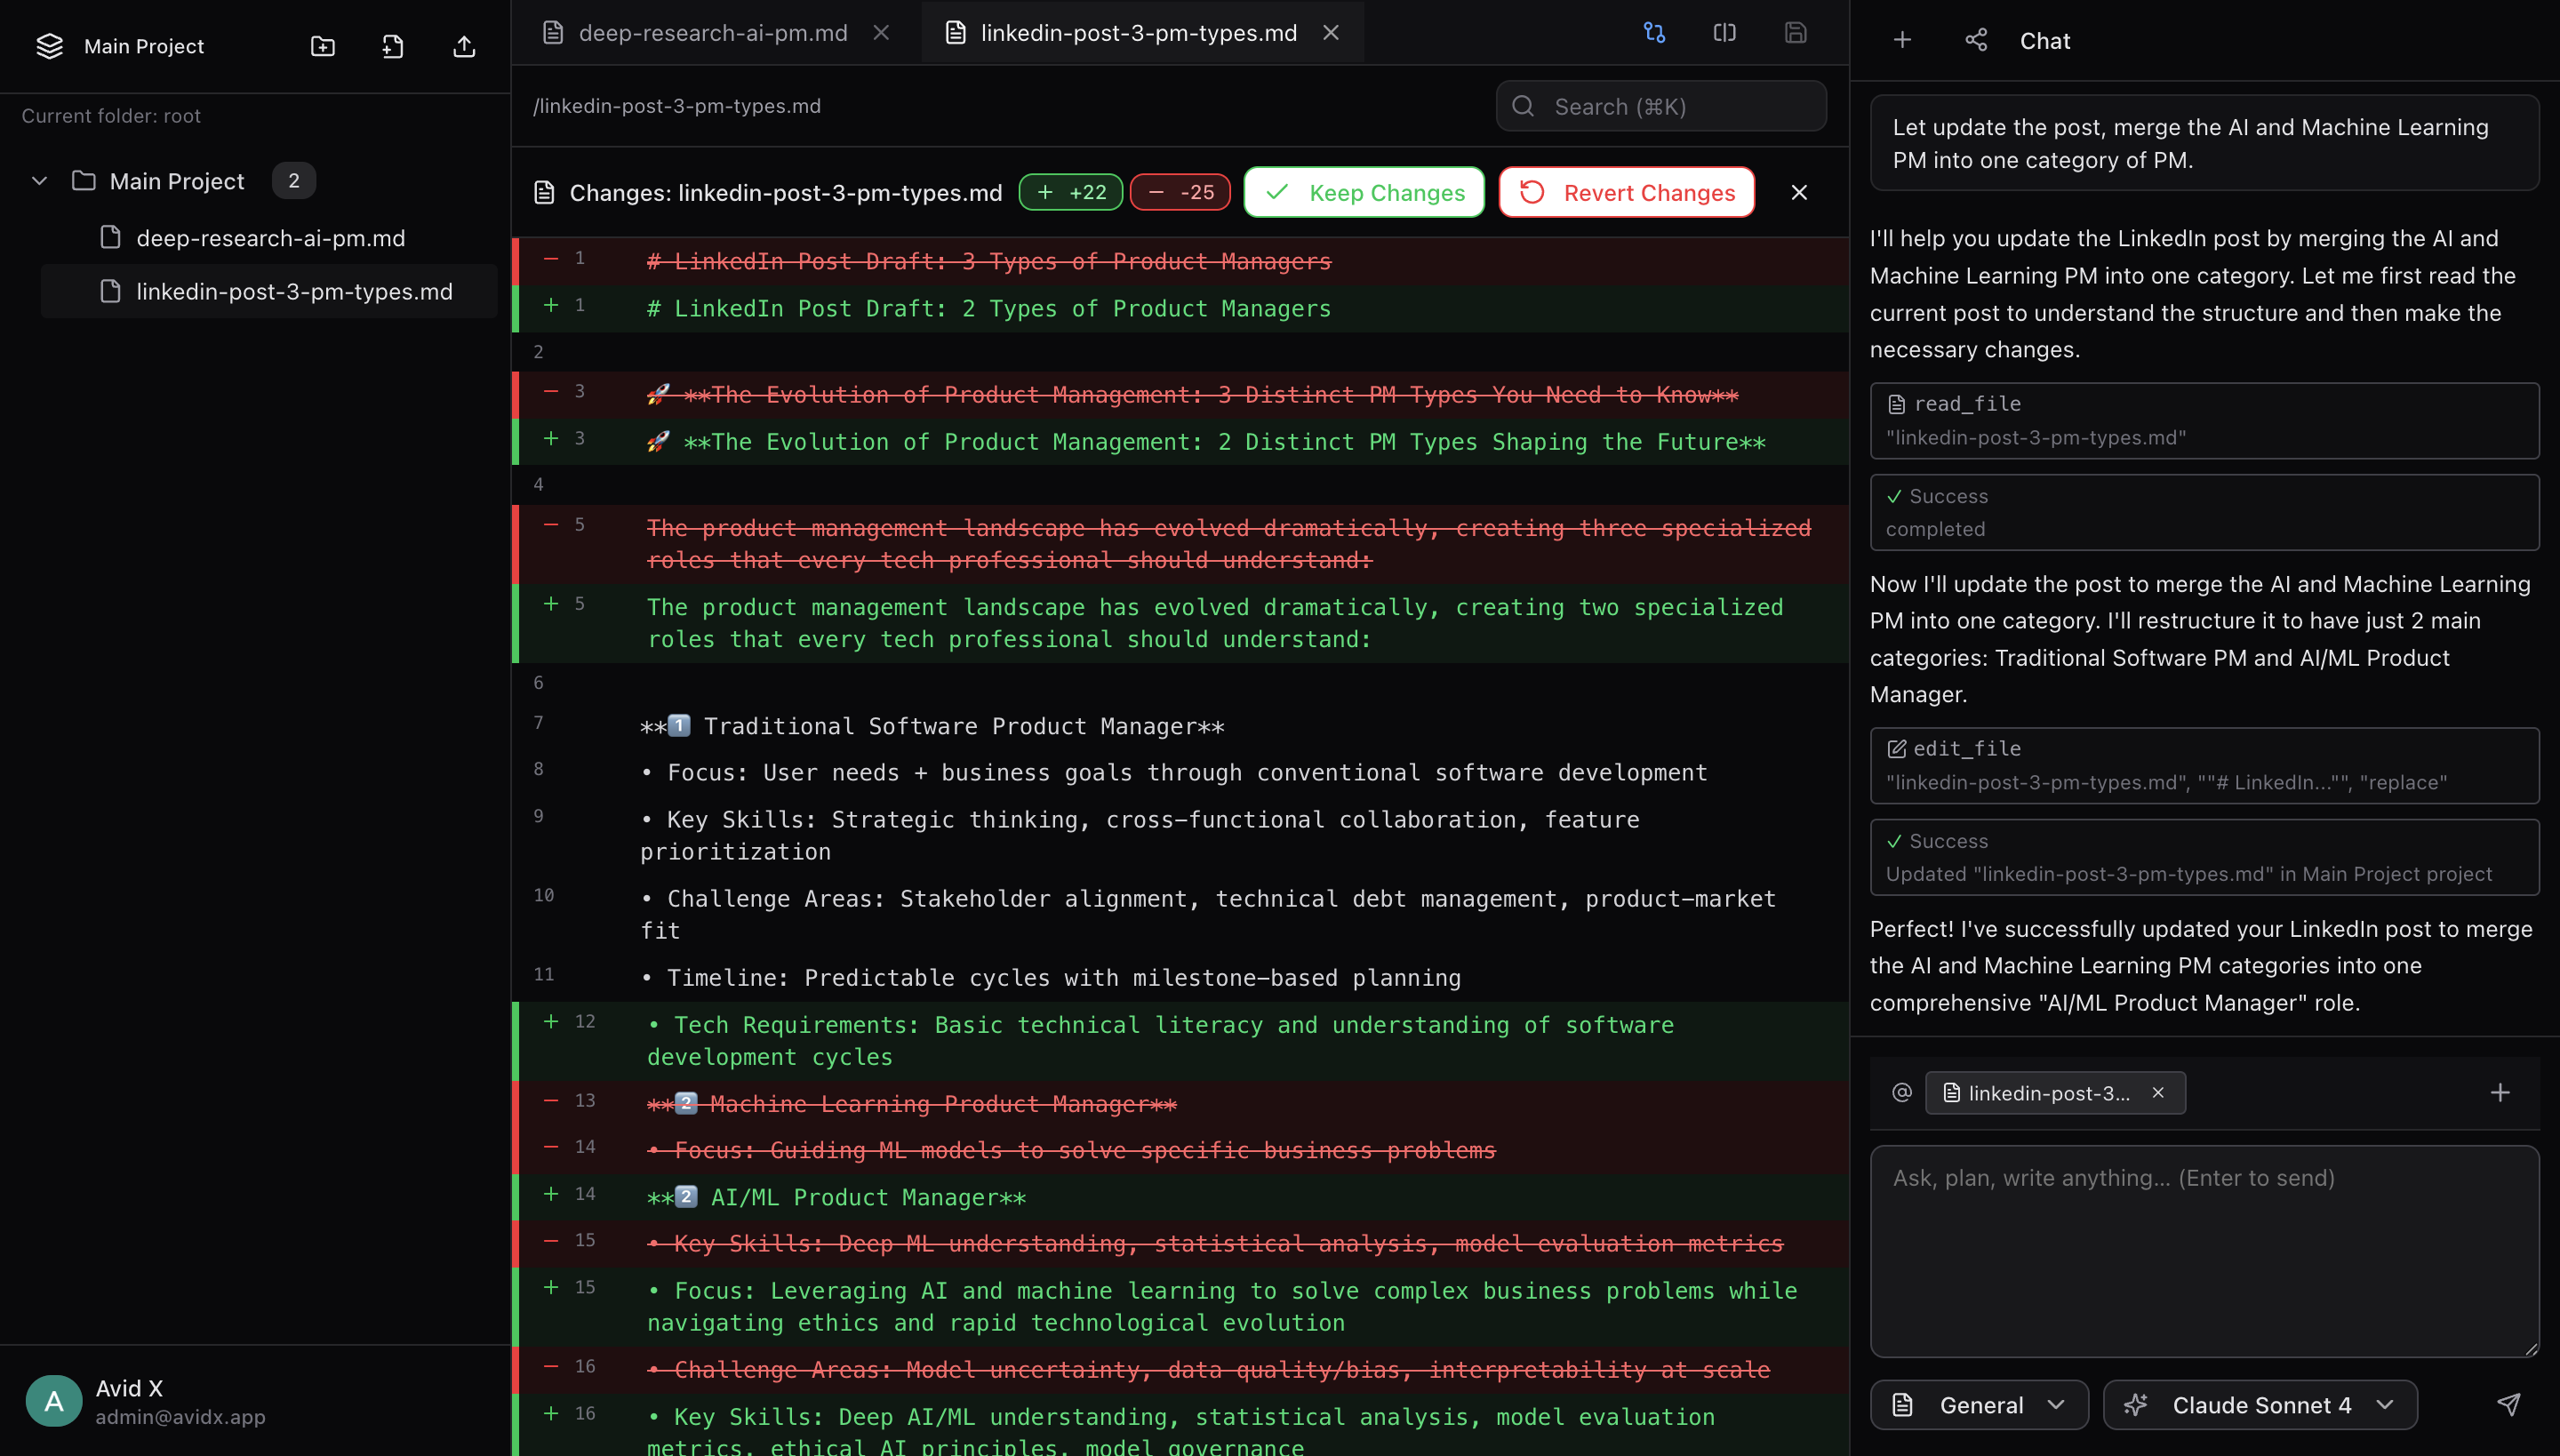Open the General mode dropdown

(x=1978, y=1404)
